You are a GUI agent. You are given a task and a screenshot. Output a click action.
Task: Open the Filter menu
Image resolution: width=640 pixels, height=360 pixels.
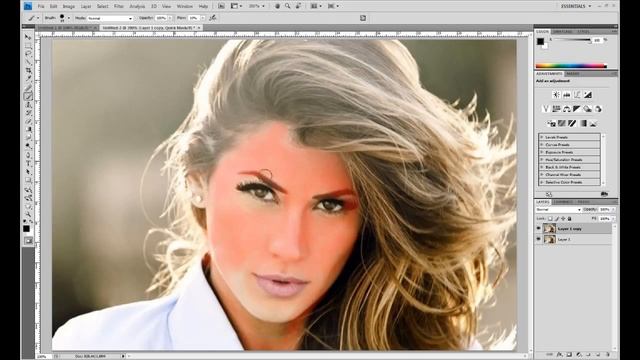coord(118,6)
